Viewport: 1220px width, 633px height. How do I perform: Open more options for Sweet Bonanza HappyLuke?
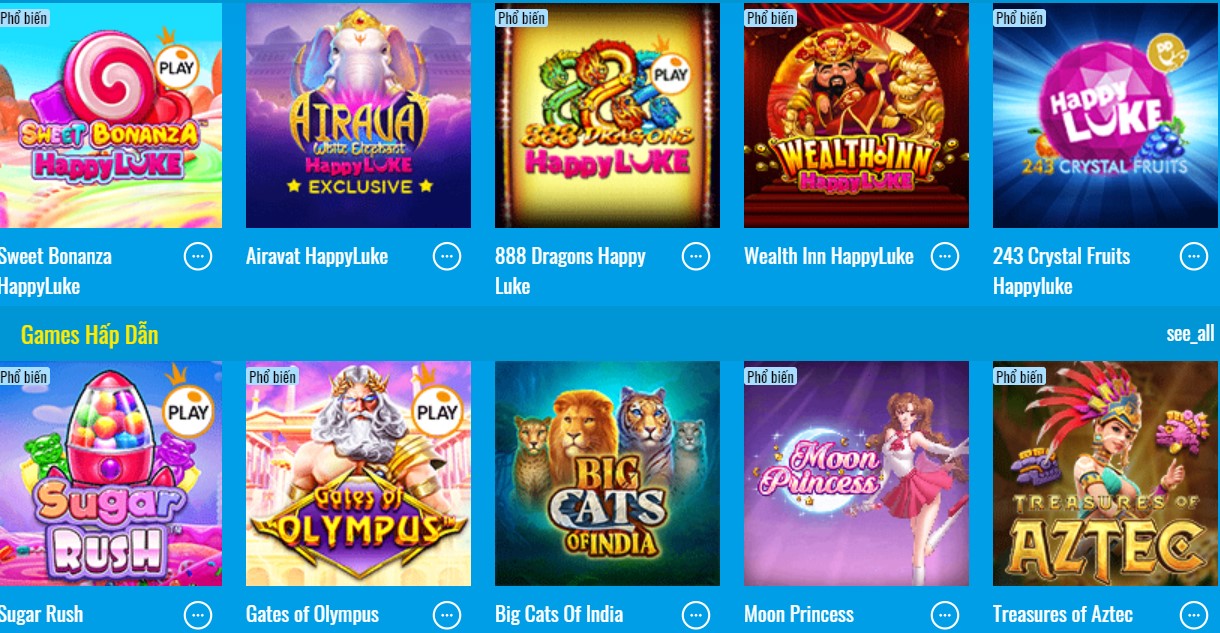point(198,257)
